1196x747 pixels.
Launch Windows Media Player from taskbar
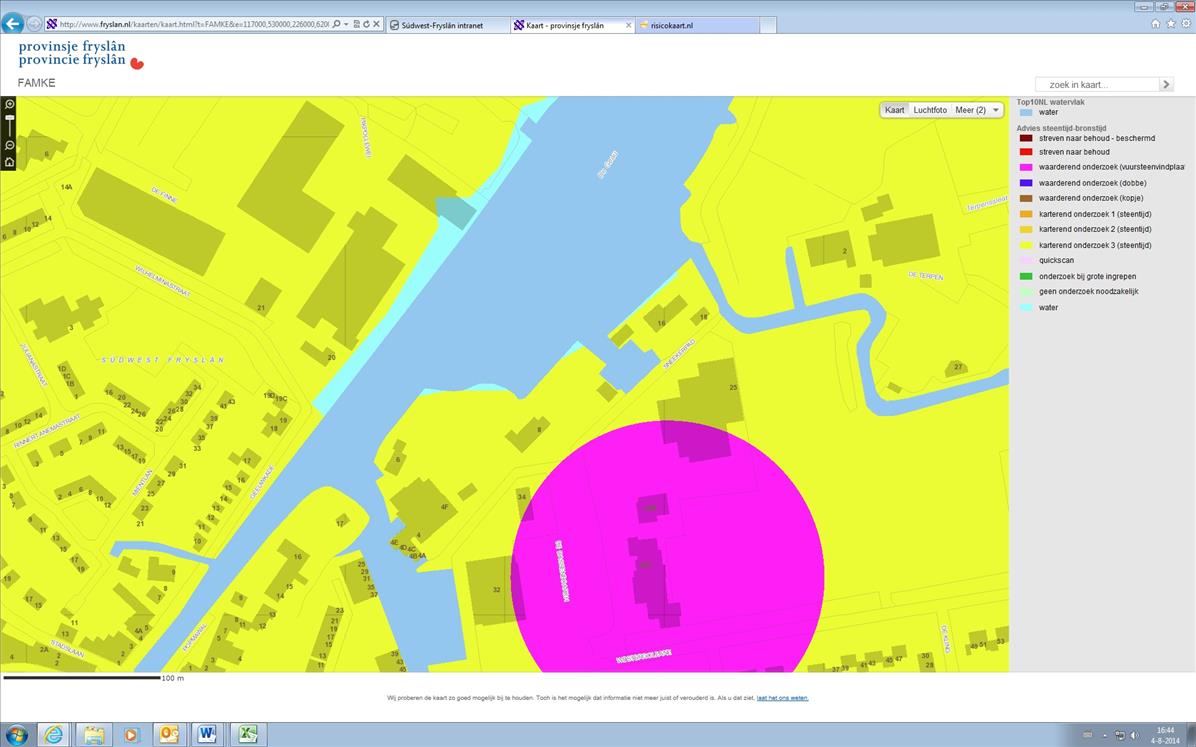131,735
